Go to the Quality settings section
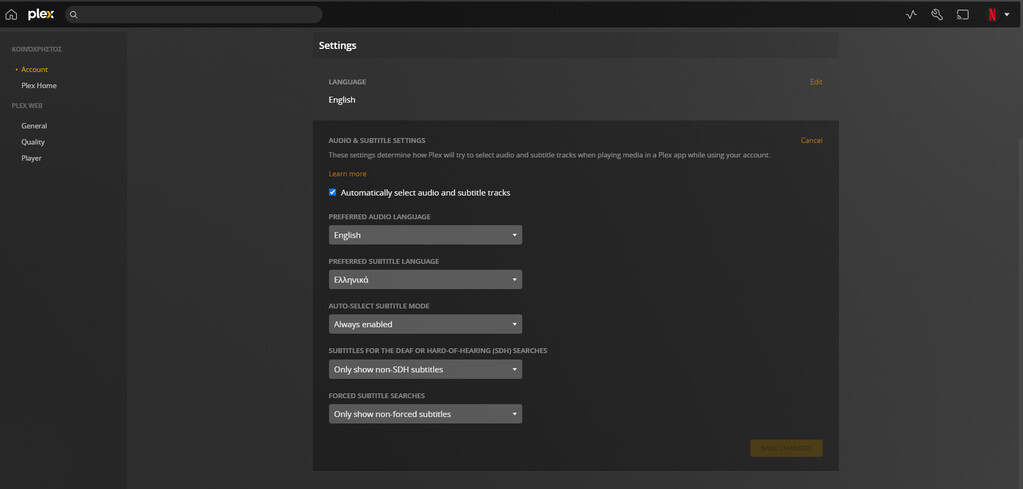This screenshot has width=1023, height=489. [33, 142]
